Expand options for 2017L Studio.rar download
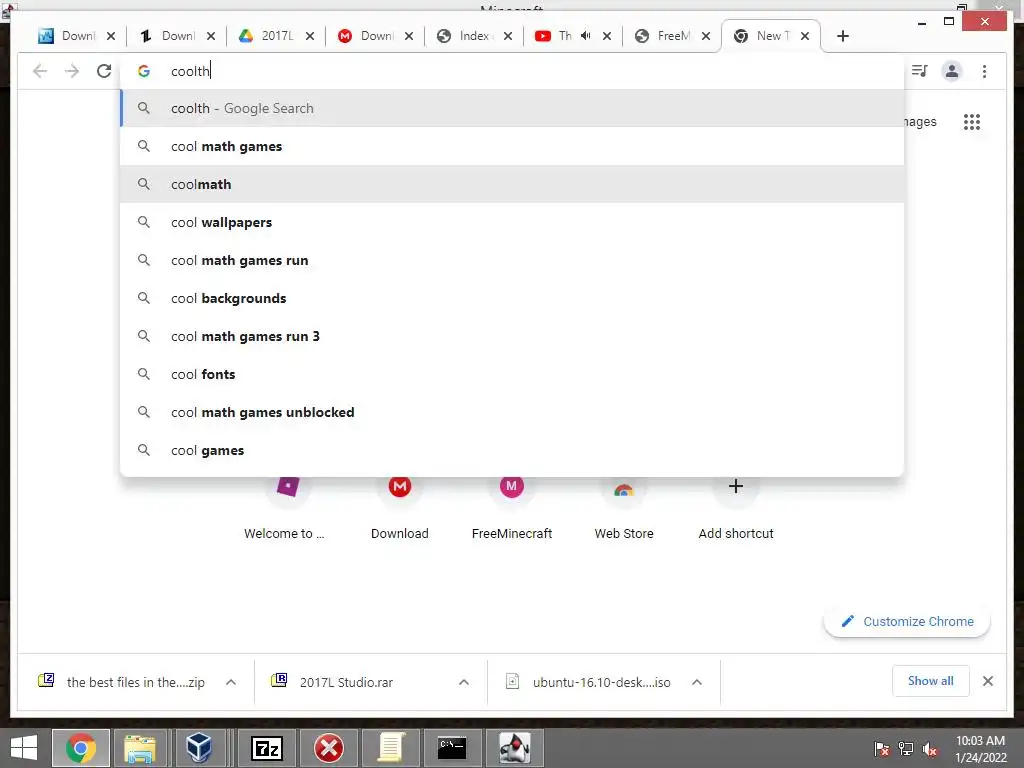1024x768 pixels. (x=464, y=682)
